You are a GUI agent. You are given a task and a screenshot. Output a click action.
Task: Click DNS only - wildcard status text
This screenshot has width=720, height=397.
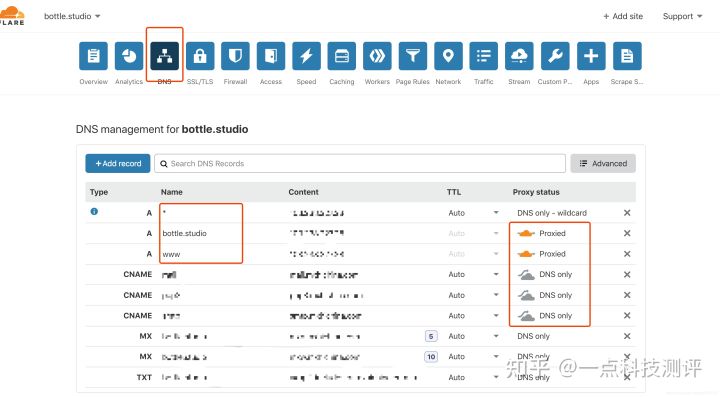tap(552, 213)
